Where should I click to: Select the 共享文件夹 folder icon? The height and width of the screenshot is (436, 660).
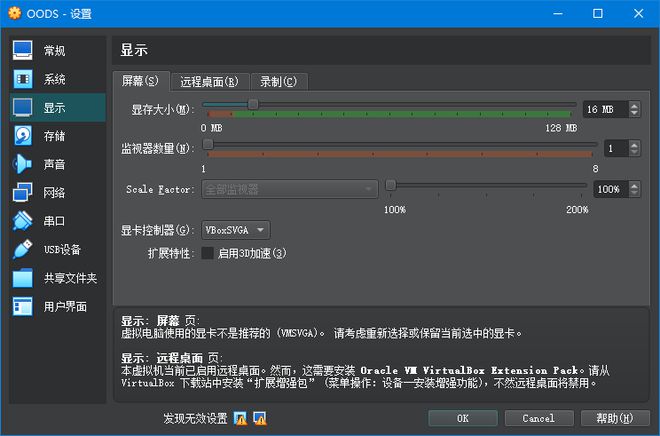click(x=22, y=278)
